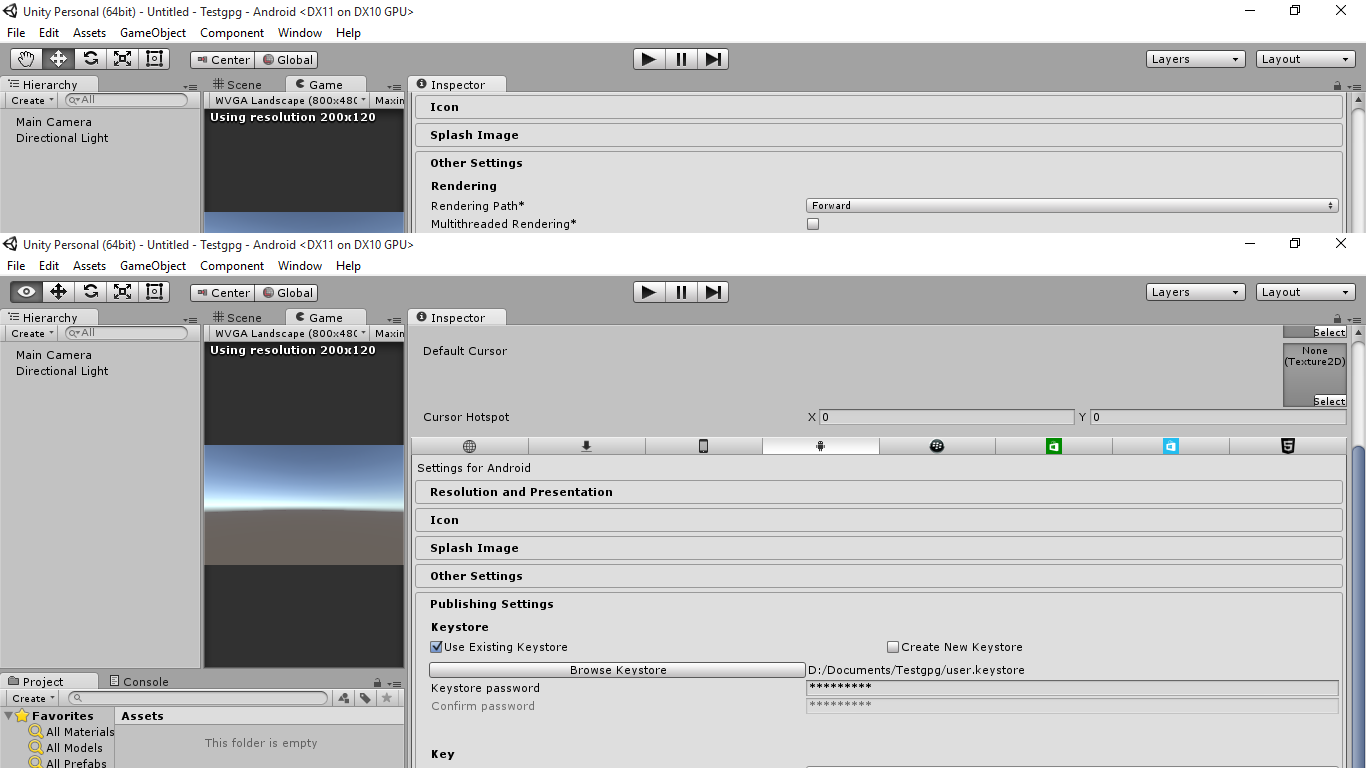
Task: Open Assets menu in the top window
Action: click(89, 33)
